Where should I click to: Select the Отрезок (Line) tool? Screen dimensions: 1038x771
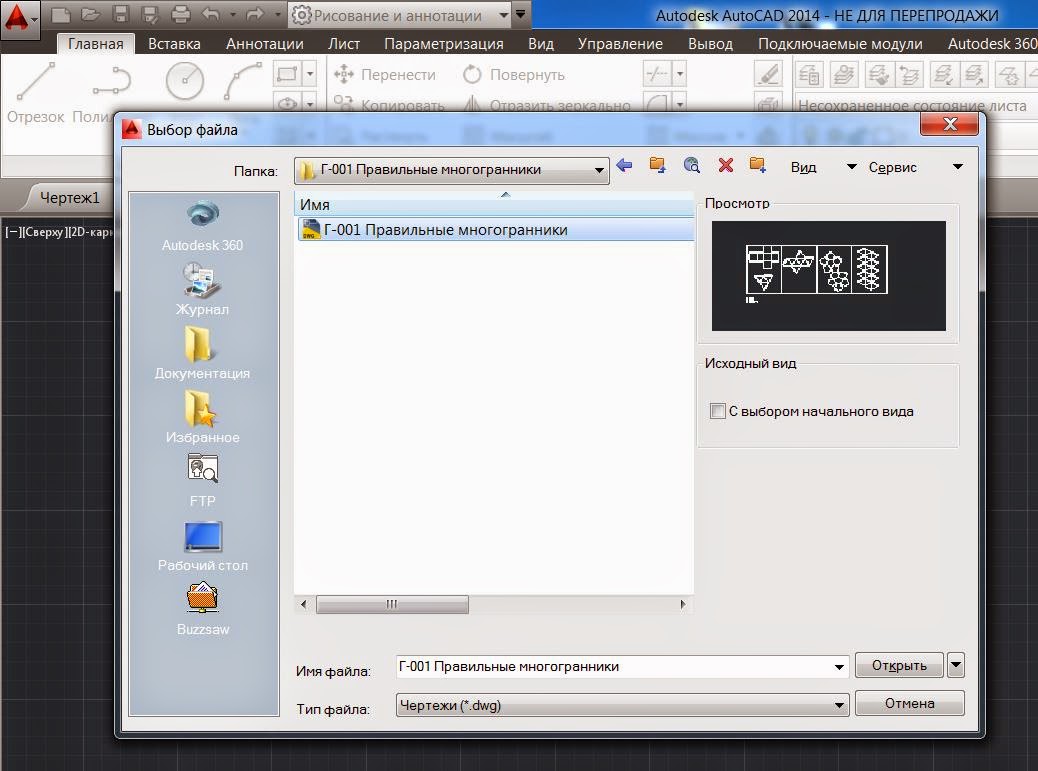pyautogui.click(x=34, y=90)
